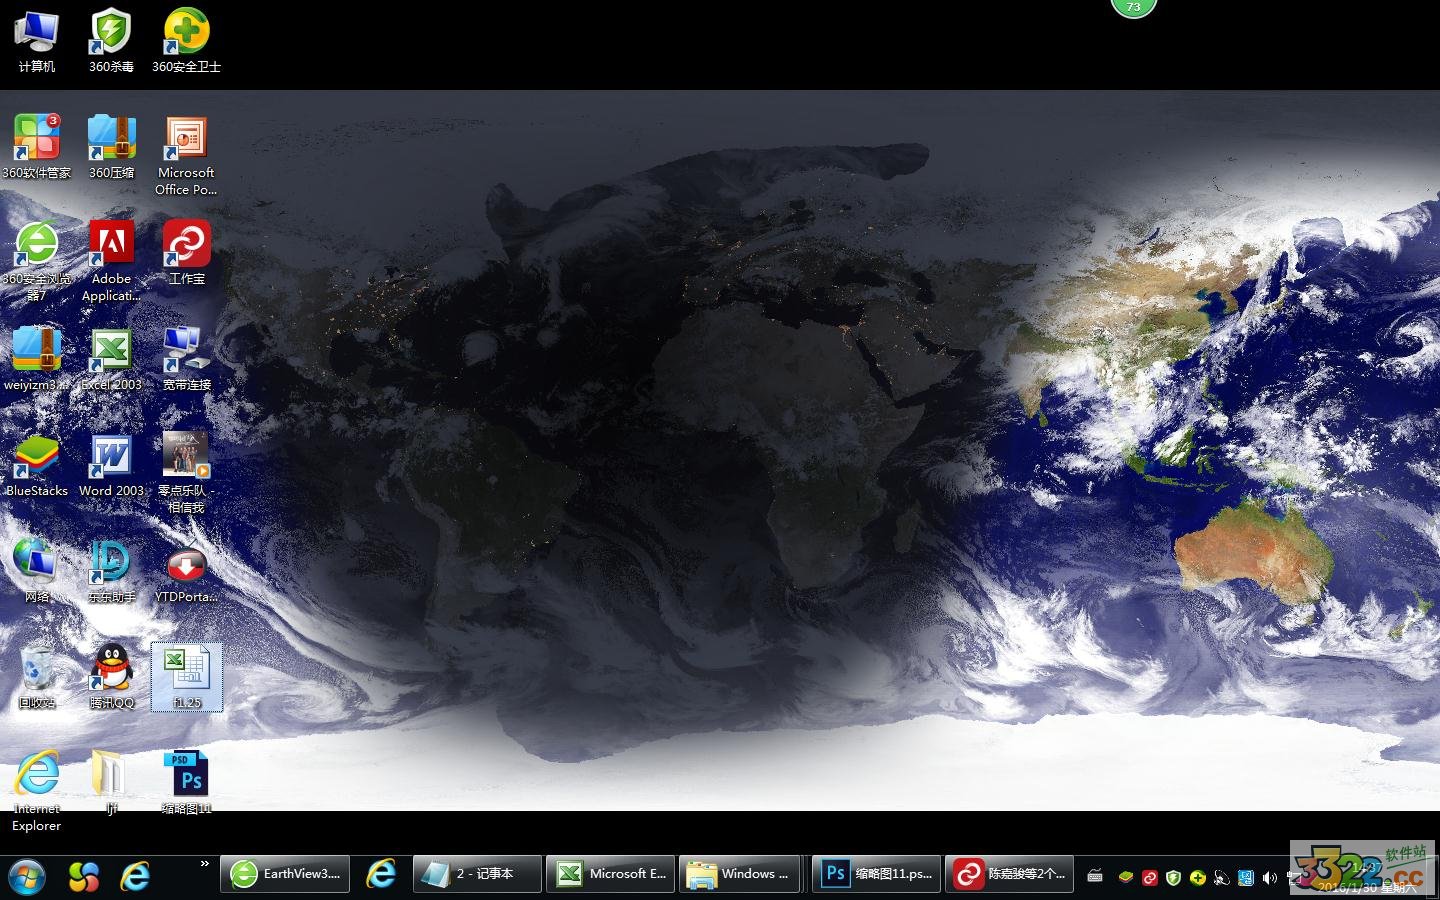Switch to the 2 - 记事本 window

tap(477, 874)
